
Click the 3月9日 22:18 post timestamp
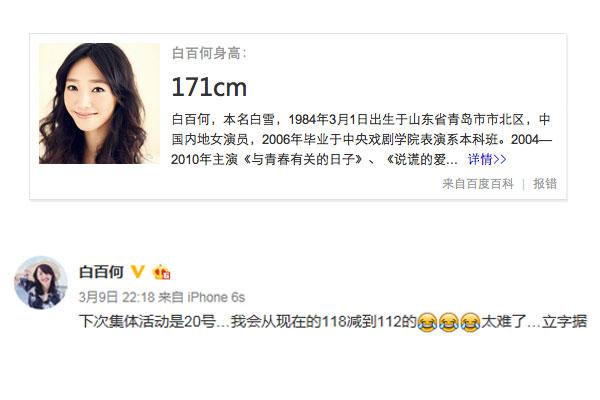(x=116, y=297)
